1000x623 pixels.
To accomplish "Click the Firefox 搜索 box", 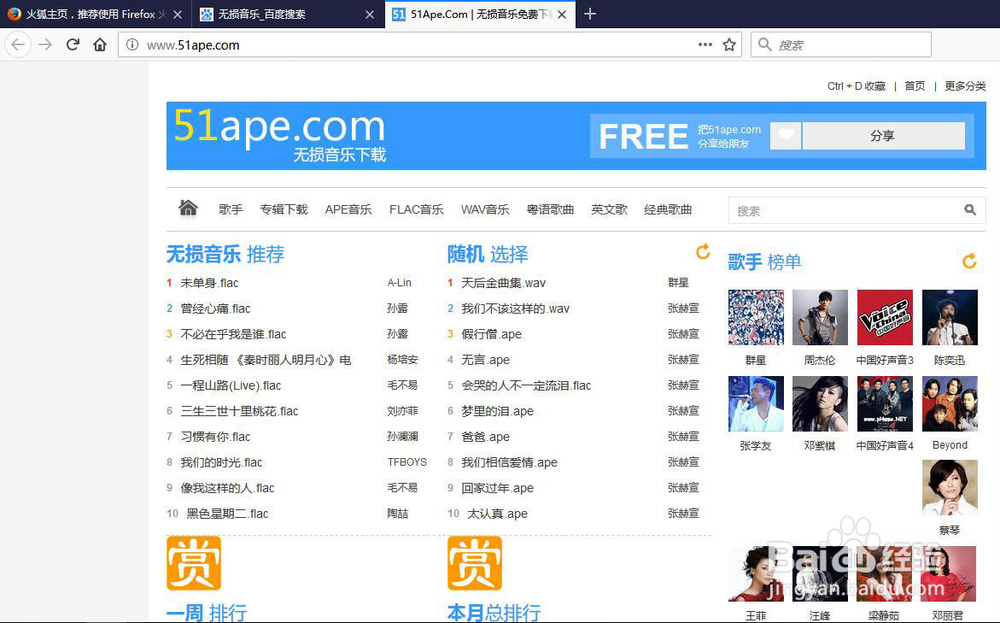I will tap(842, 45).
